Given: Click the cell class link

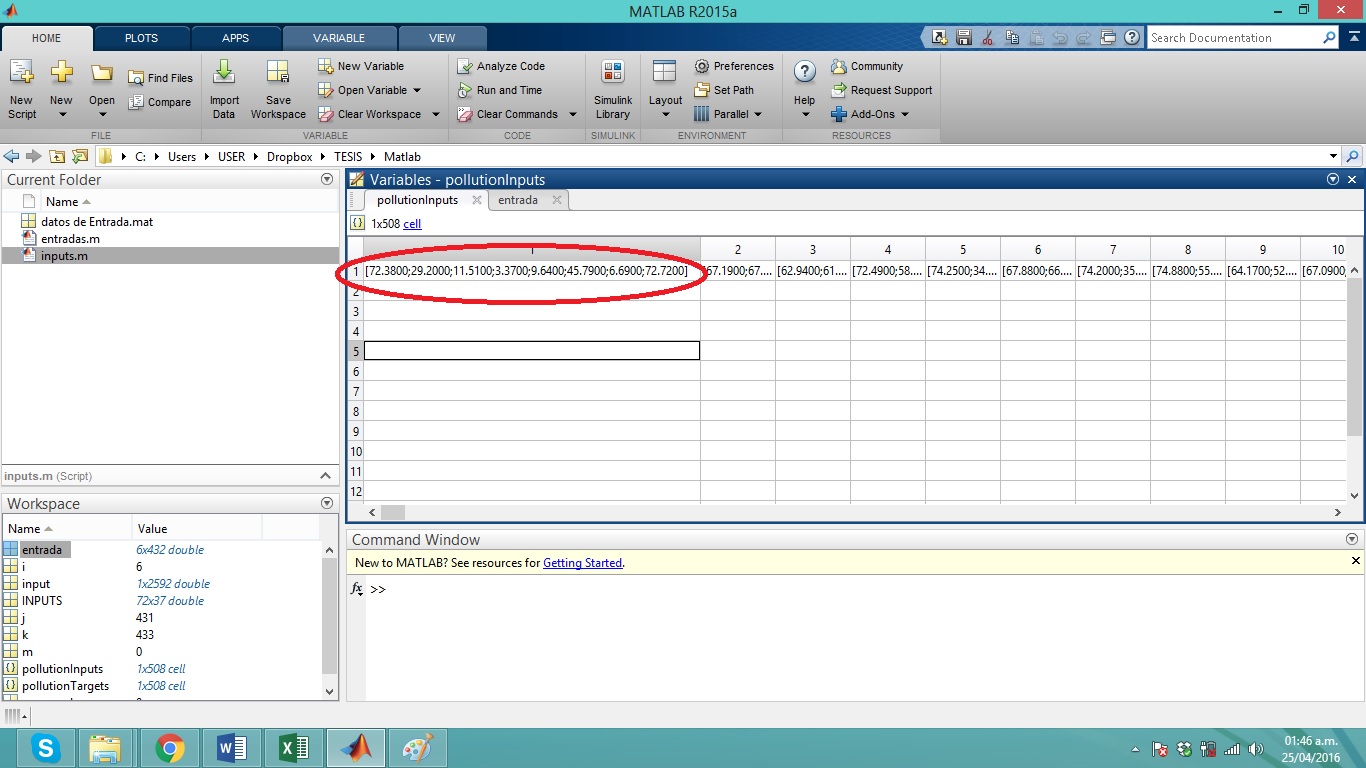Looking at the screenshot, I should coord(412,224).
